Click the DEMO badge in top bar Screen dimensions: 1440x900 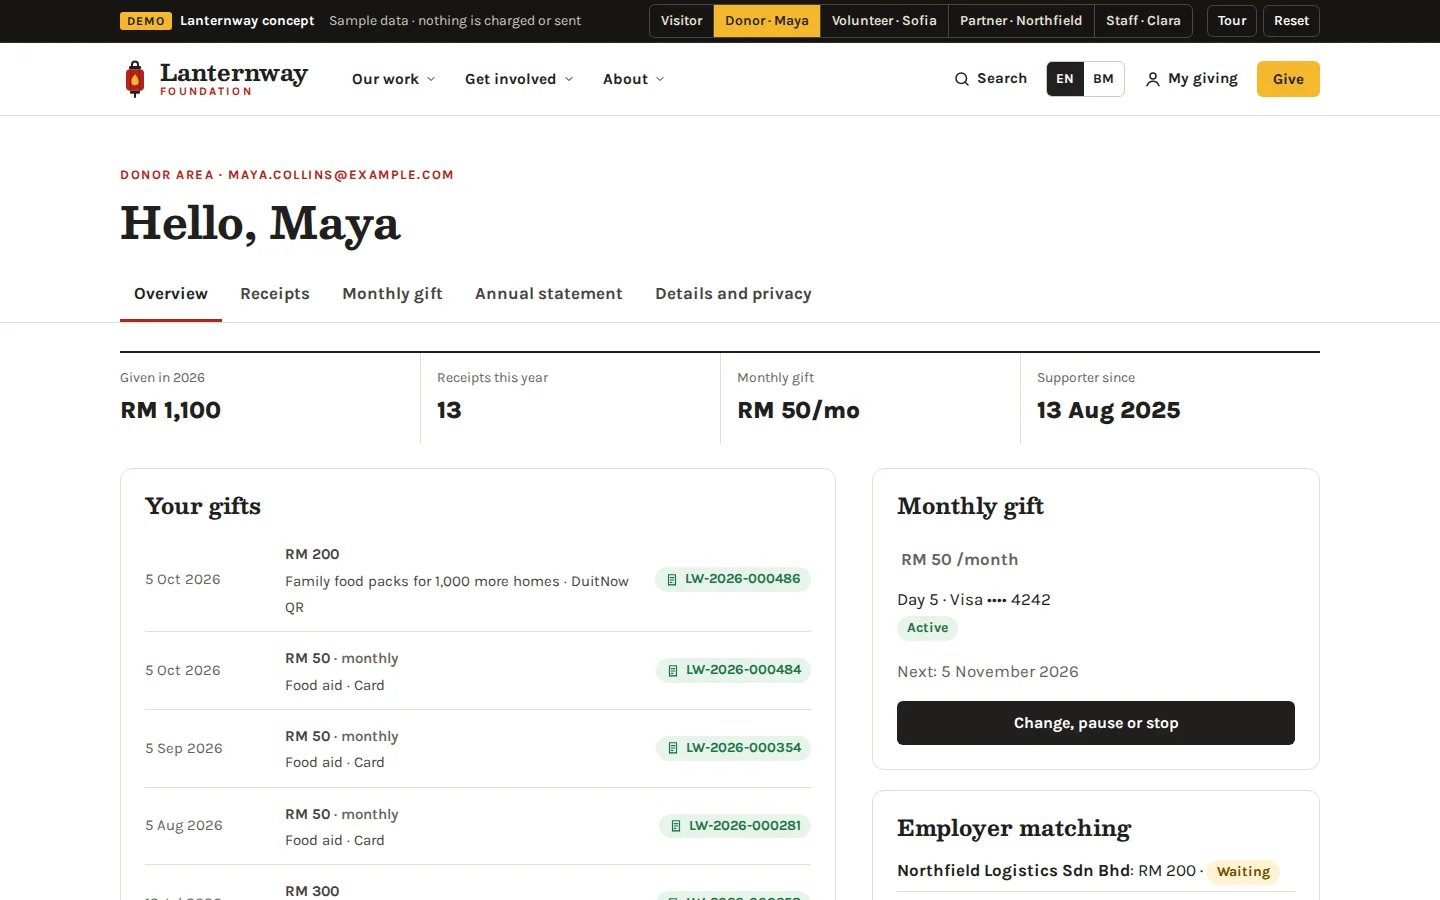pos(146,21)
